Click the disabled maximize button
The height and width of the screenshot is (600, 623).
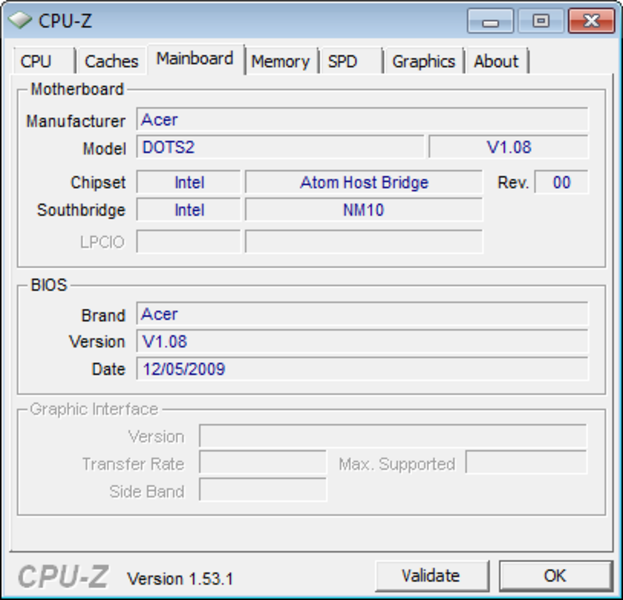[540, 21]
